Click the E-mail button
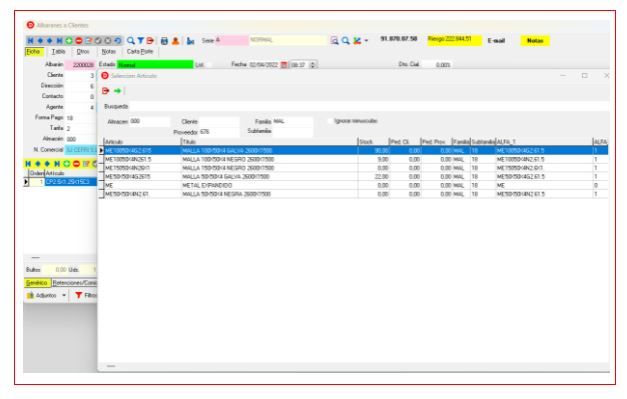 (x=496, y=40)
